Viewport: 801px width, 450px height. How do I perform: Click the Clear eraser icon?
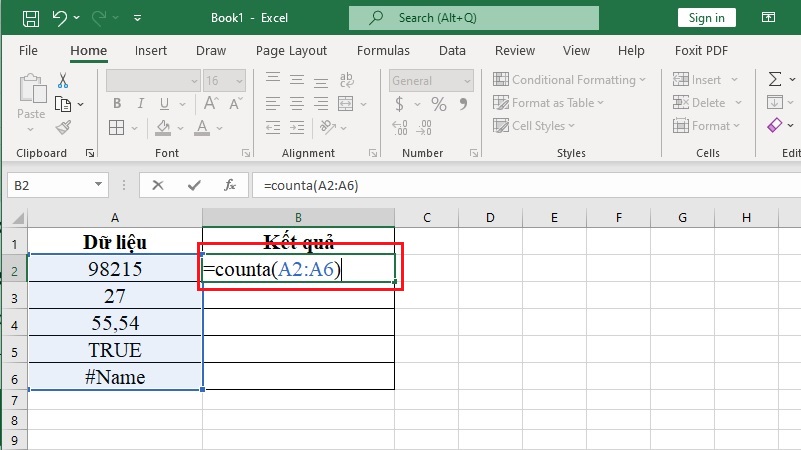(x=775, y=125)
